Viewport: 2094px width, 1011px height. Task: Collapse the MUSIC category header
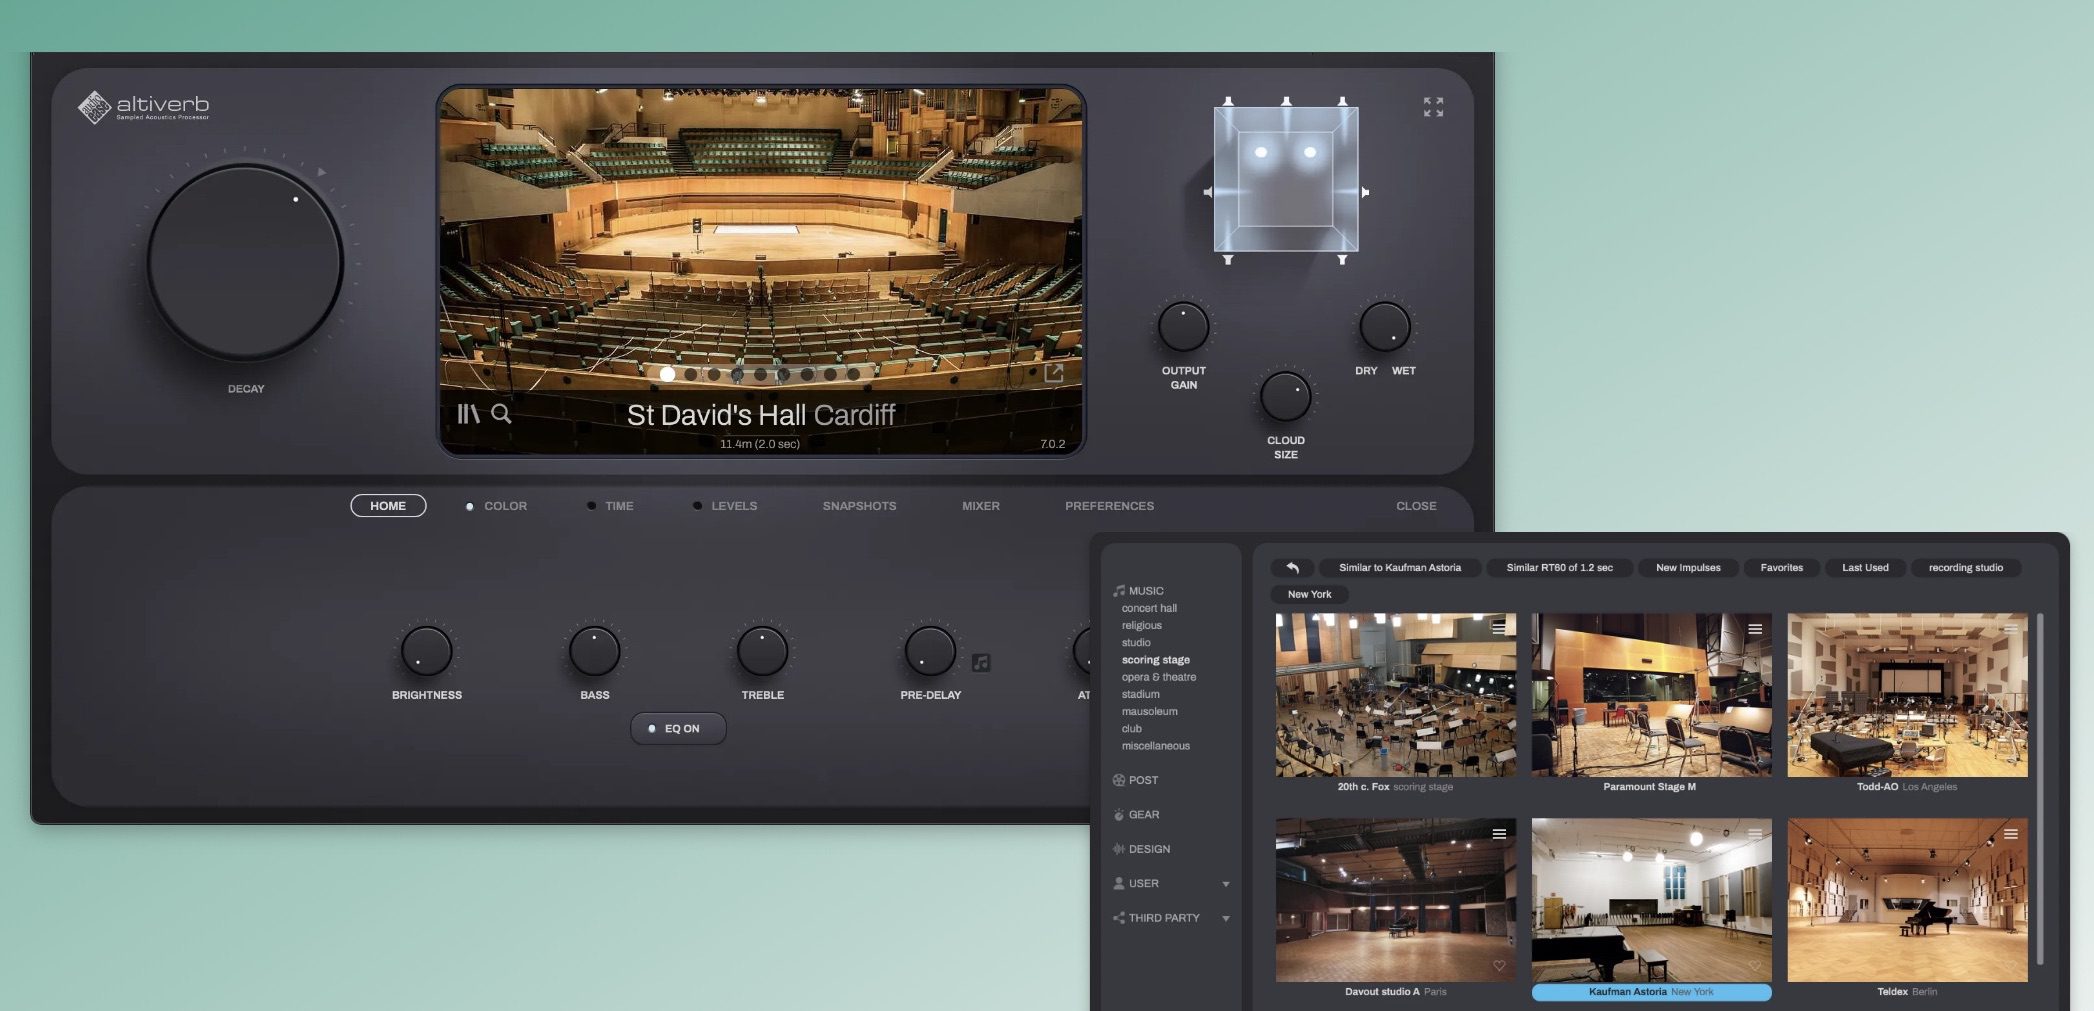pyautogui.click(x=1139, y=591)
